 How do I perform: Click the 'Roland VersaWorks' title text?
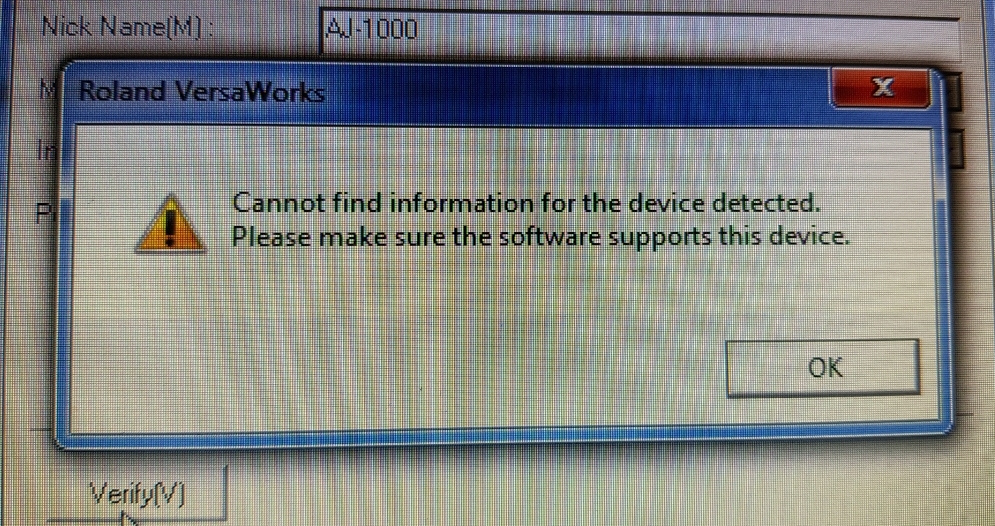tap(202, 94)
